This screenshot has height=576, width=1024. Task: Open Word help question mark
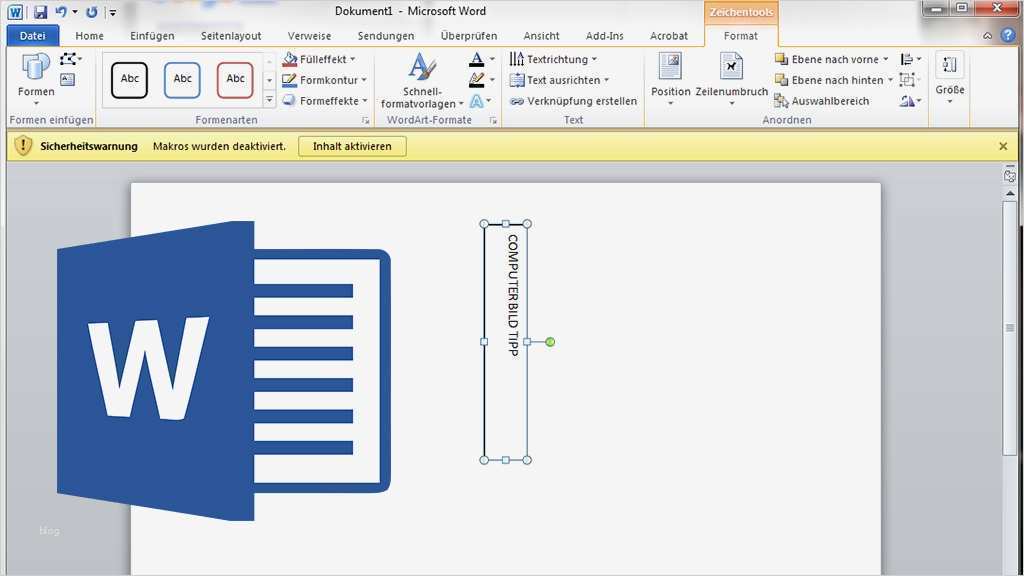coord(1008,35)
